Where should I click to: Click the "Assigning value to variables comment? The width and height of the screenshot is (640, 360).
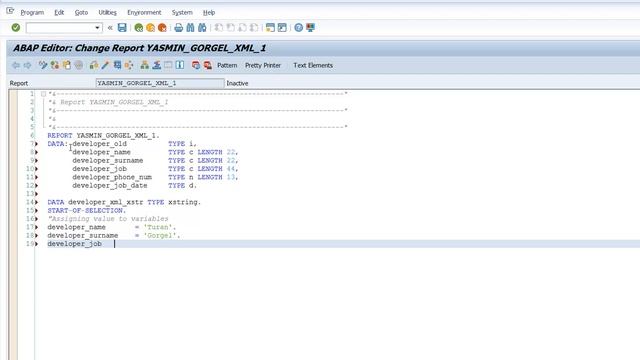108,219
